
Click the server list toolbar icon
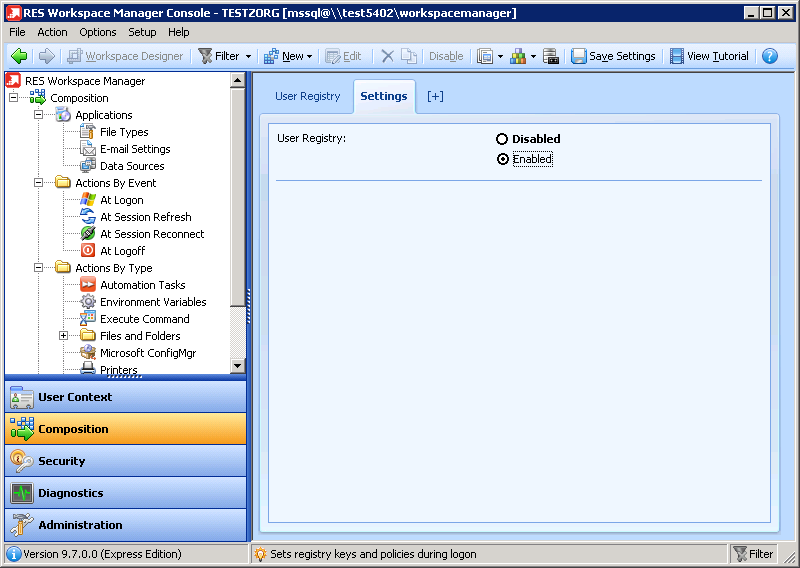pos(551,56)
